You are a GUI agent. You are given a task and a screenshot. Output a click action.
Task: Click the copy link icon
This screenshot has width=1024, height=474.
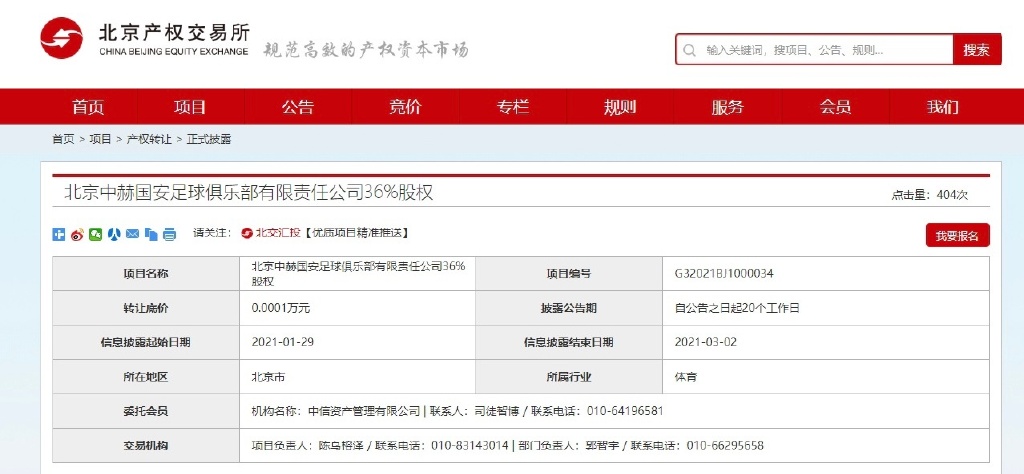pos(152,234)
